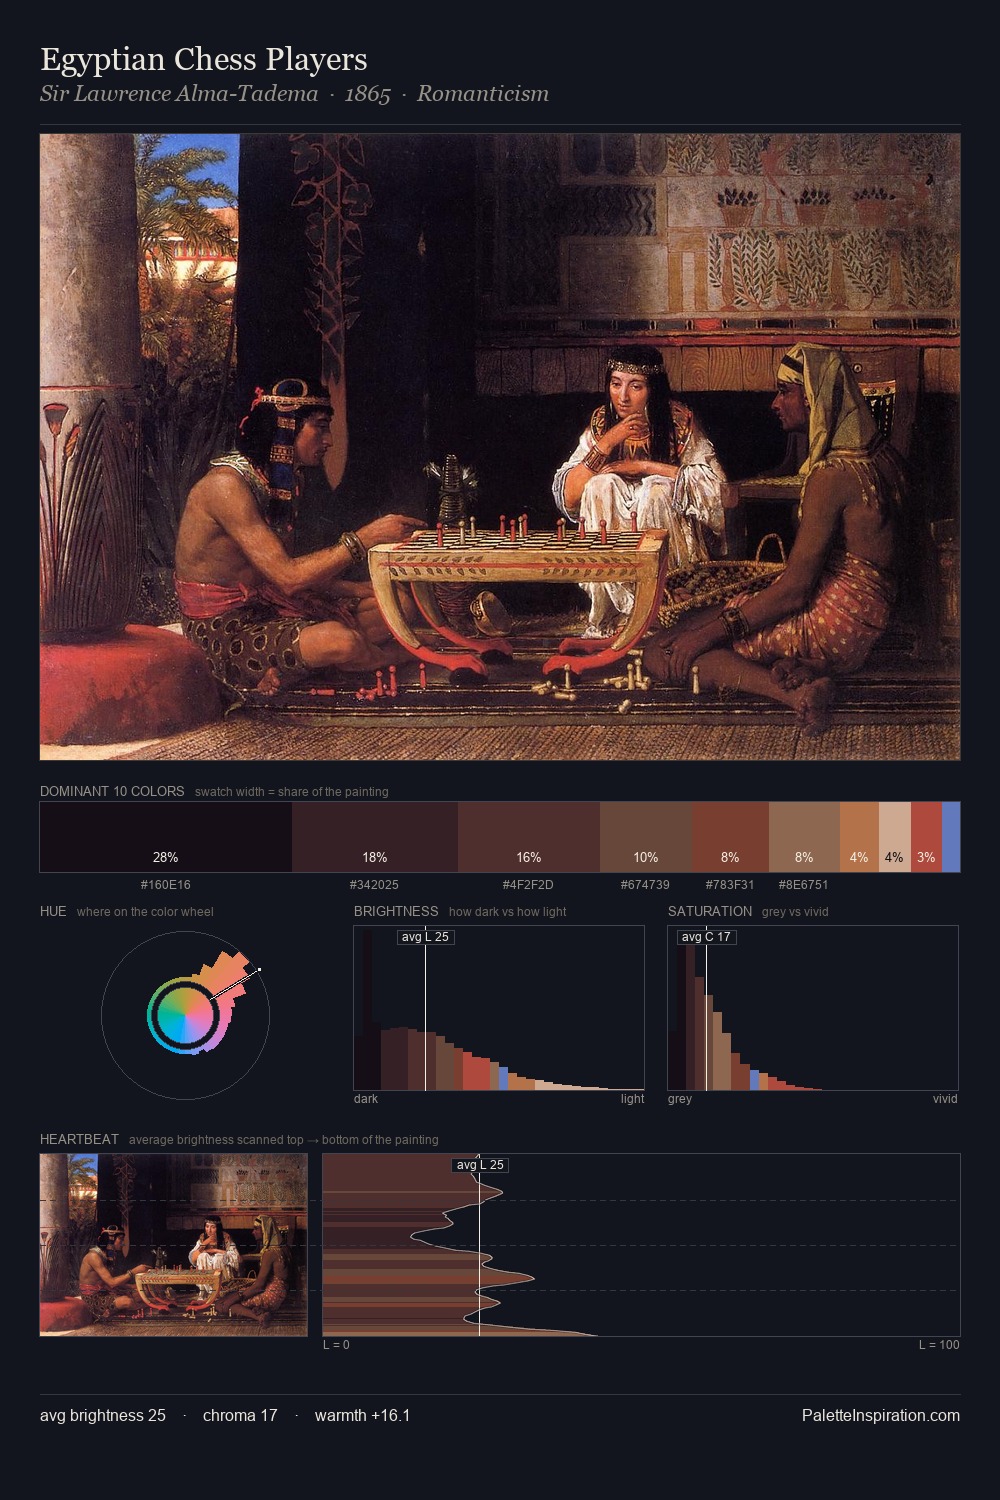Click the dark axis label under Brightness
This screenshot has height=1500, width=1000.
(x=366, y=1099)
